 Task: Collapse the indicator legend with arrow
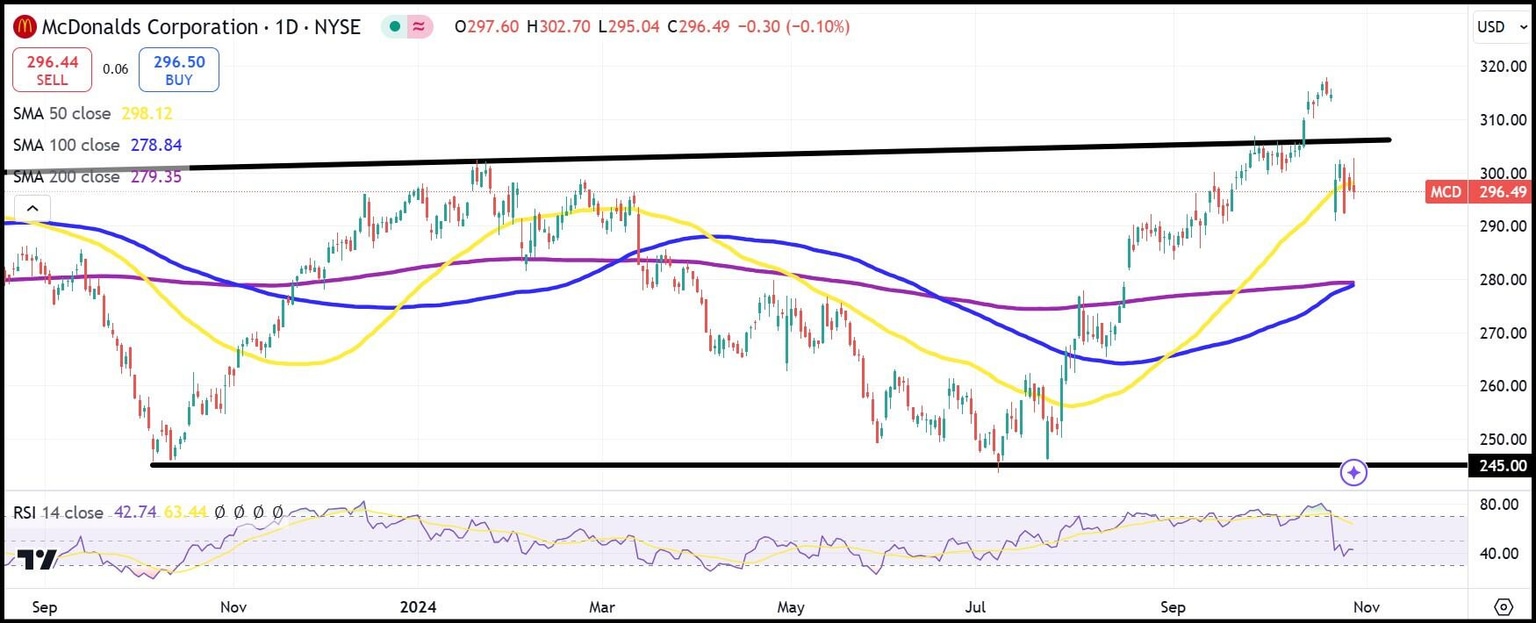tap(31, 208)
